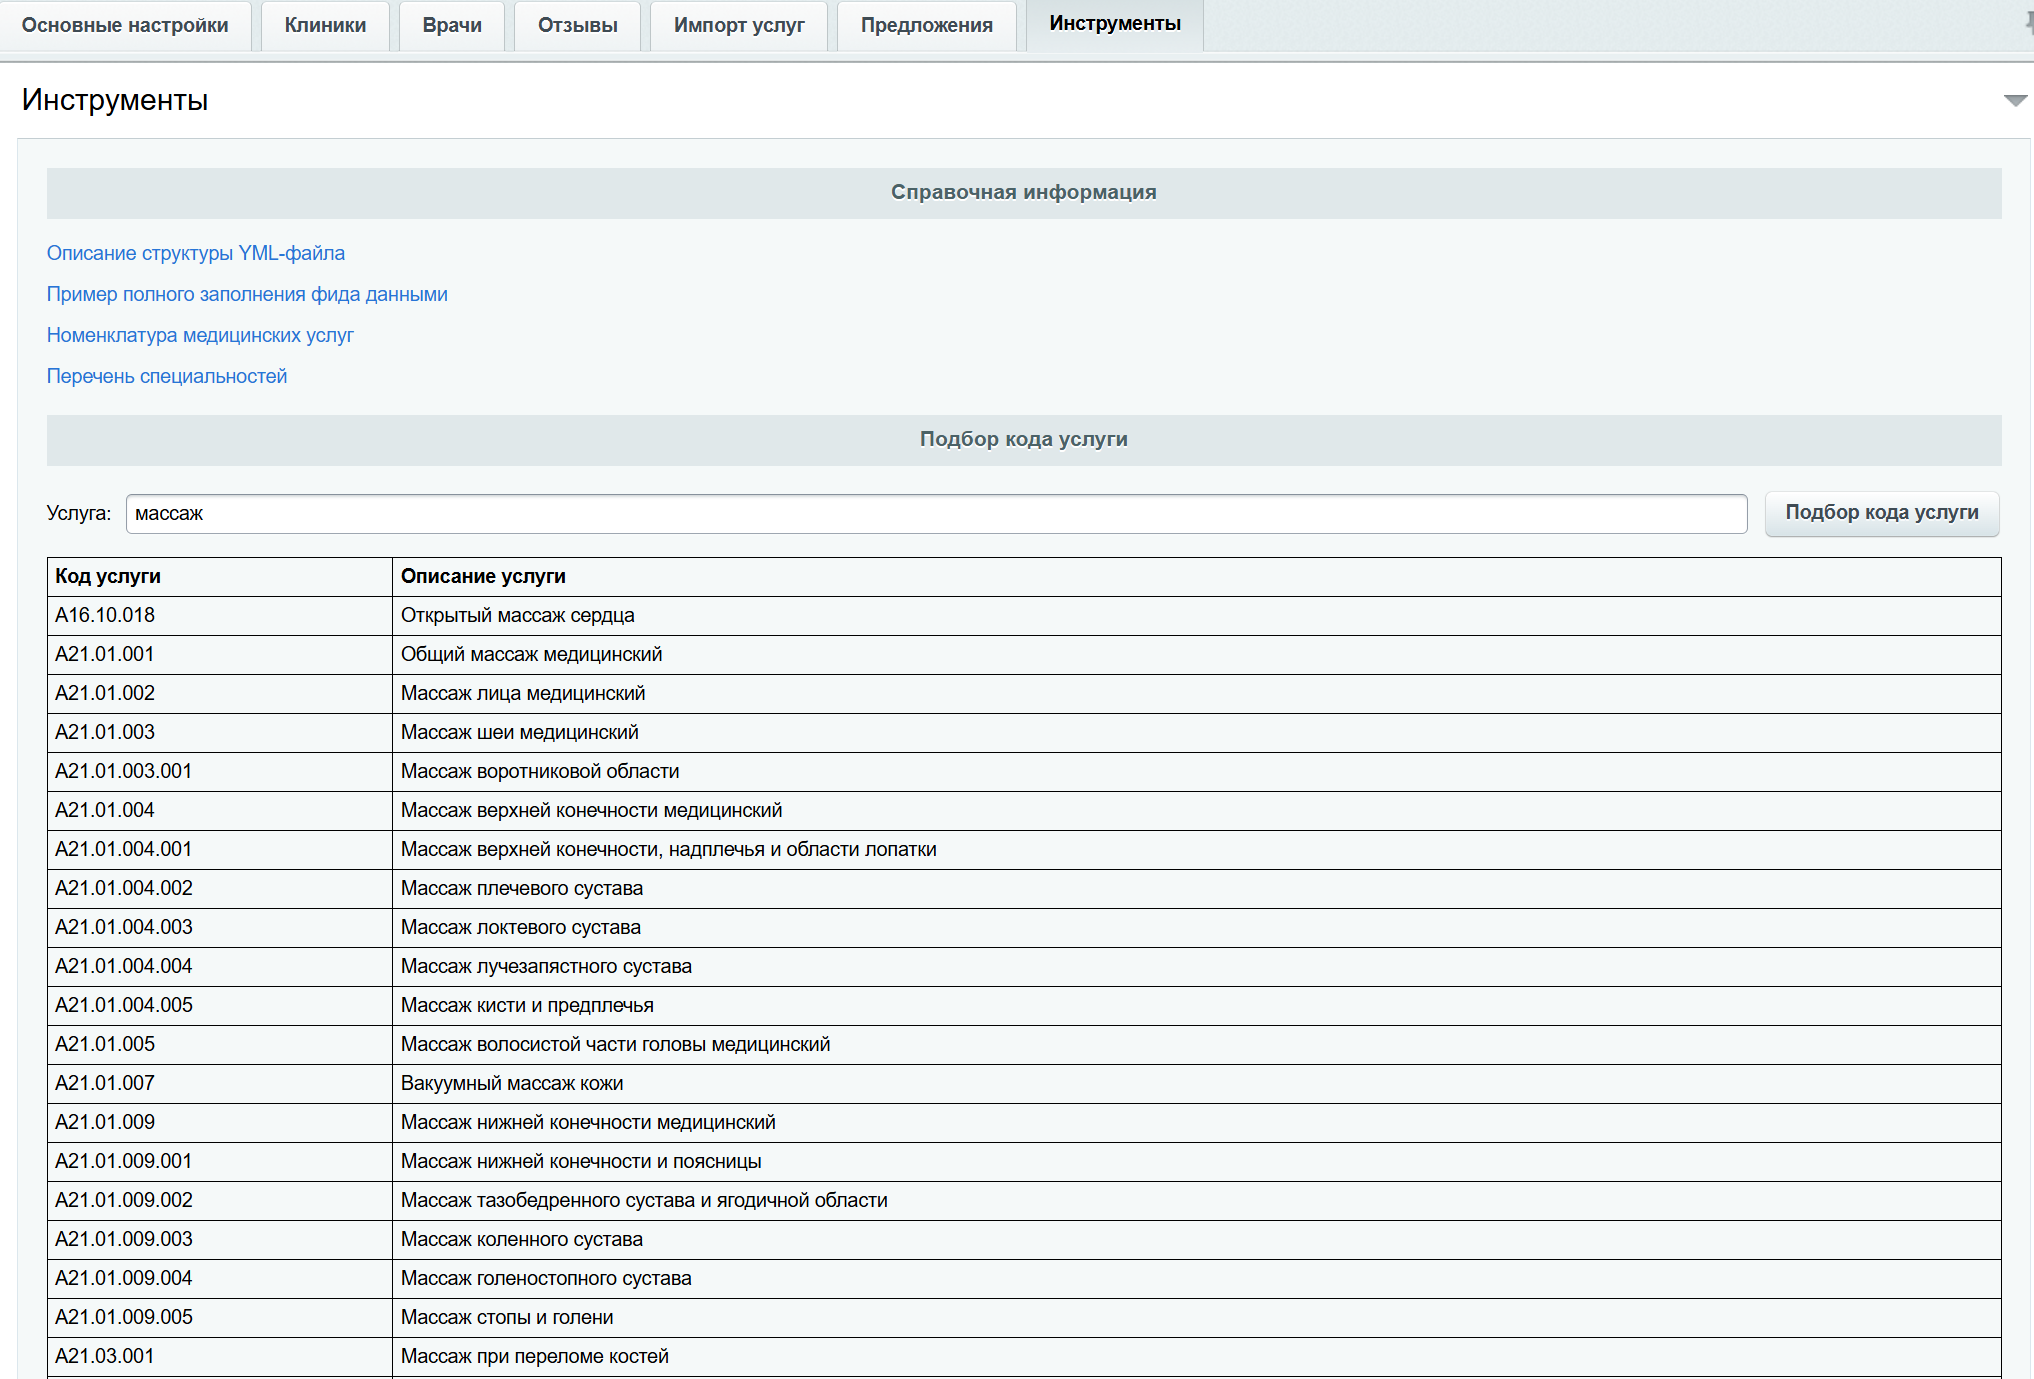Open Перечень специальностей link
The width and height of the screenshot is (2034, 1379).
[167, 376]
